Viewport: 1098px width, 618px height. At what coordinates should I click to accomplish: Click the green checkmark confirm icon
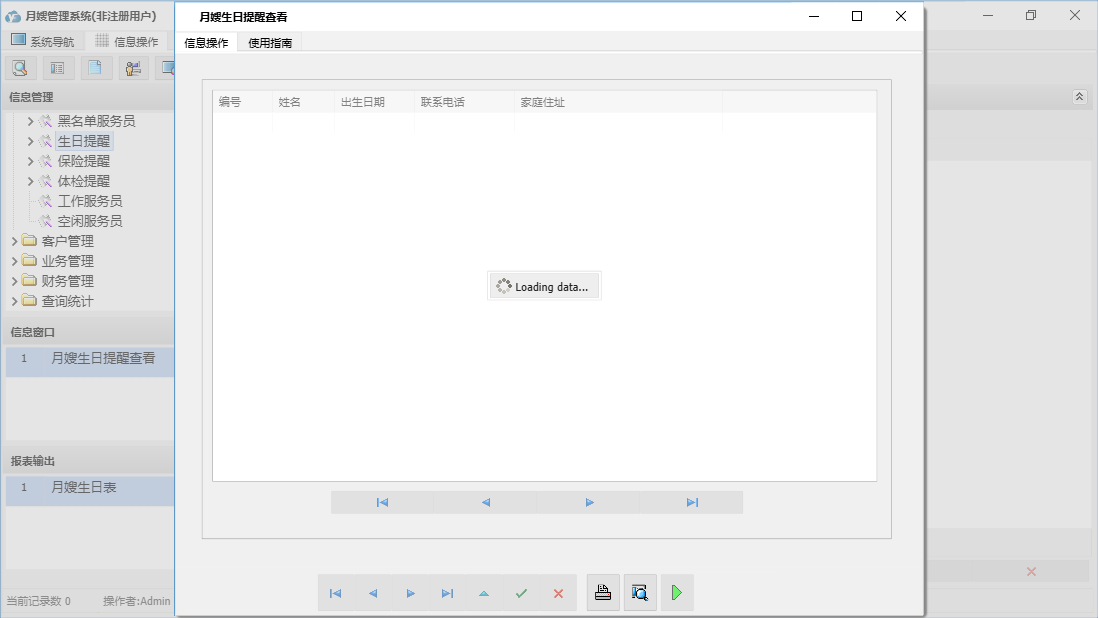click(521, 594)
